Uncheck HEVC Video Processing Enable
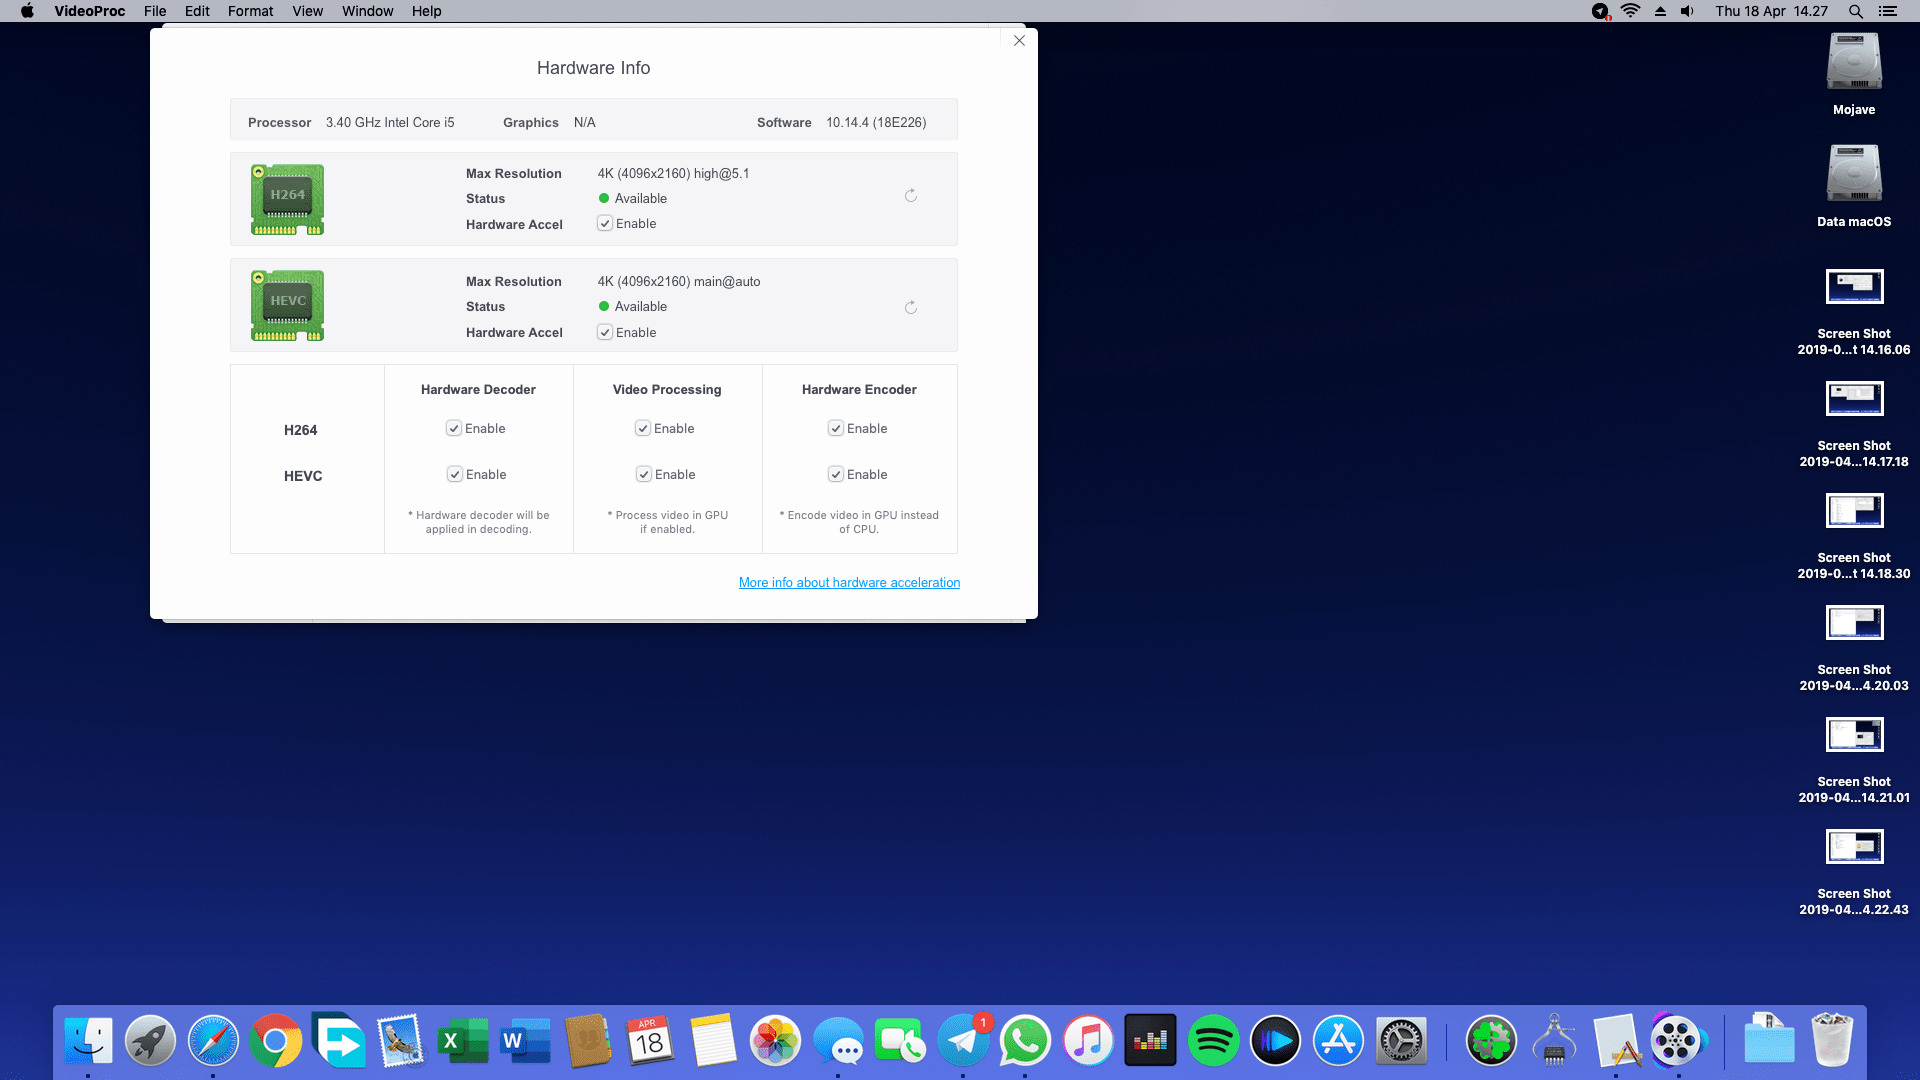The width and height of the screenshot is (1920, 1080). coord(644,475)
